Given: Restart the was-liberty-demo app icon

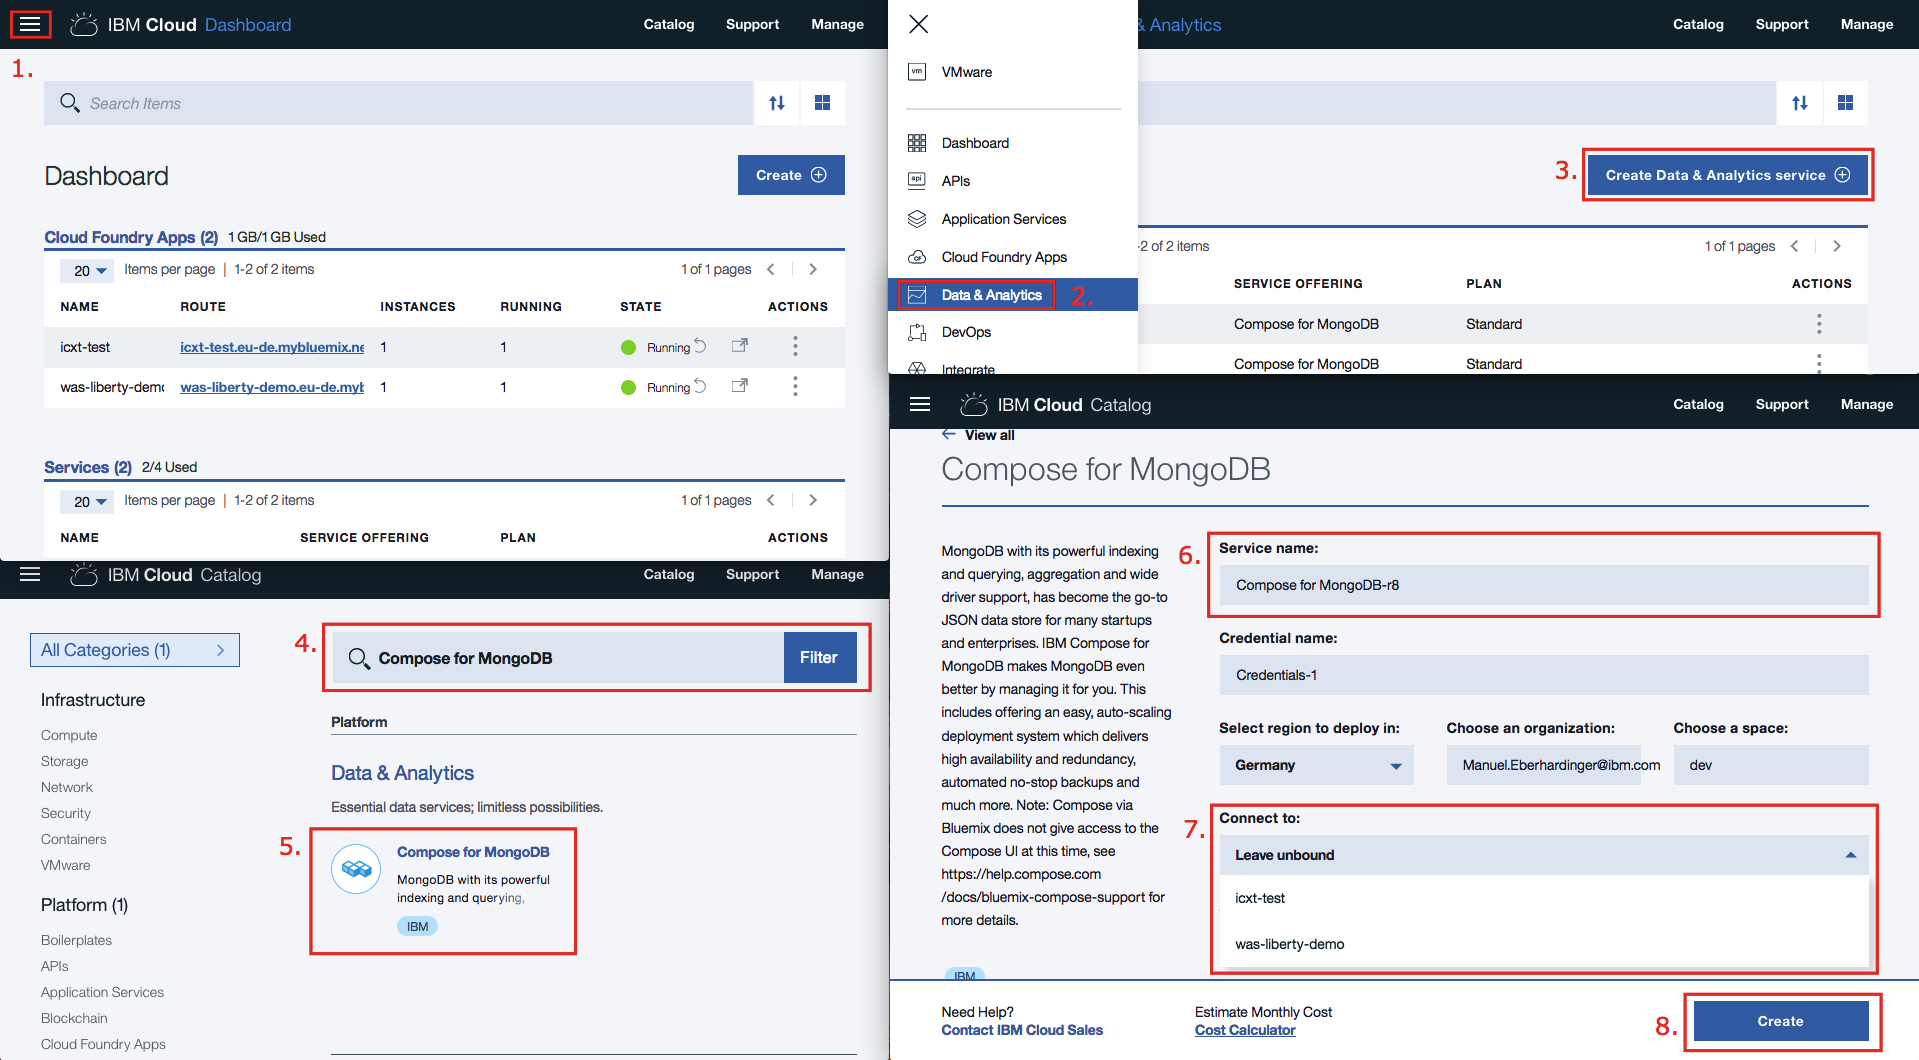Looking at the screenshot, I should [700, 386].
